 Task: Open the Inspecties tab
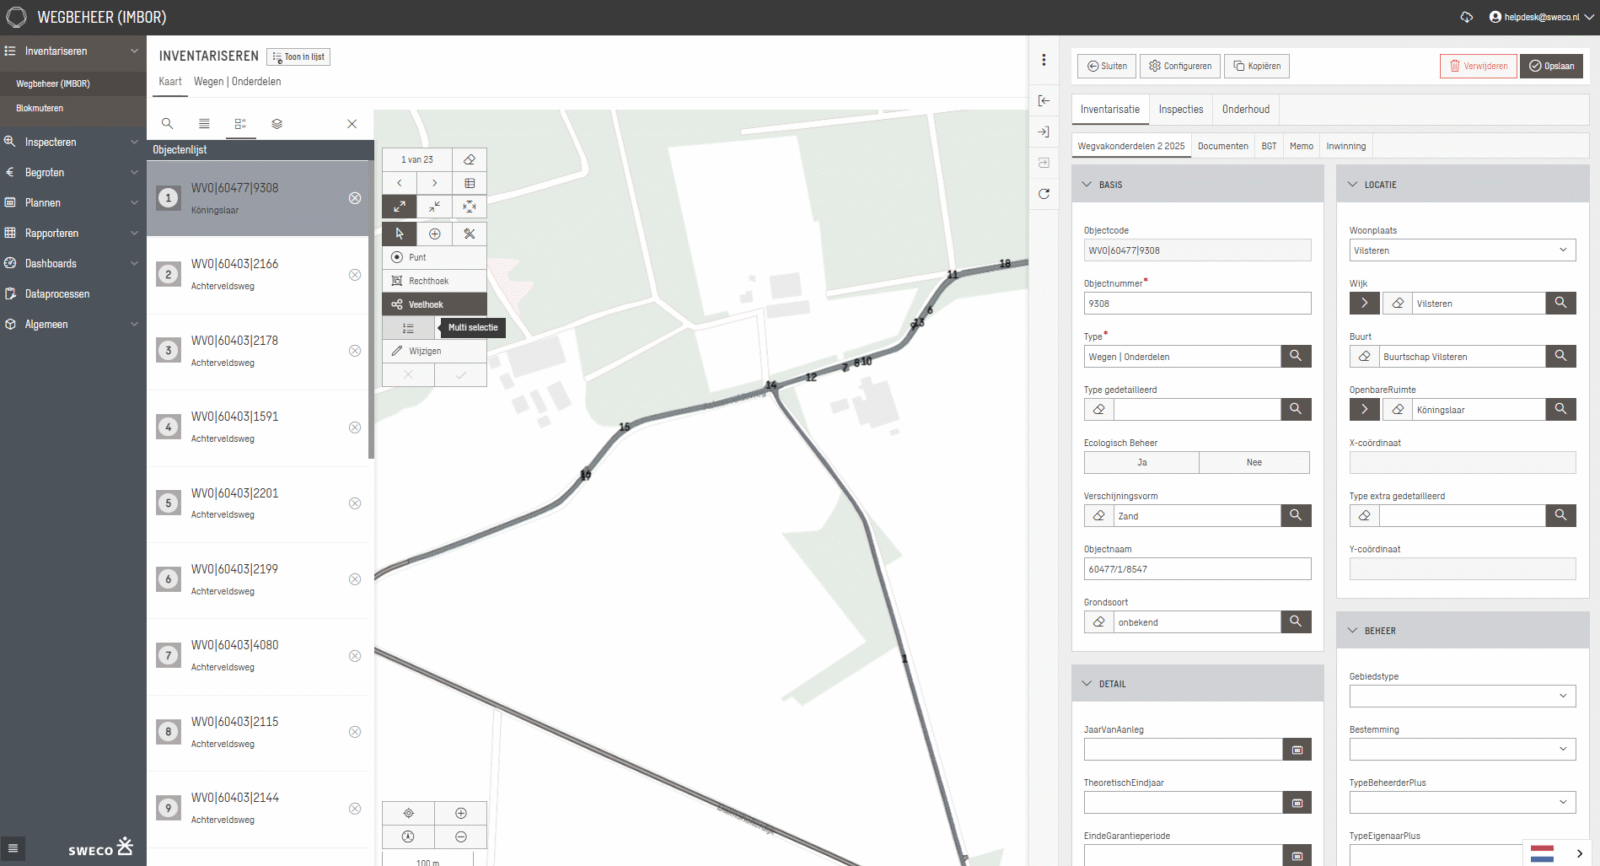1180,109
